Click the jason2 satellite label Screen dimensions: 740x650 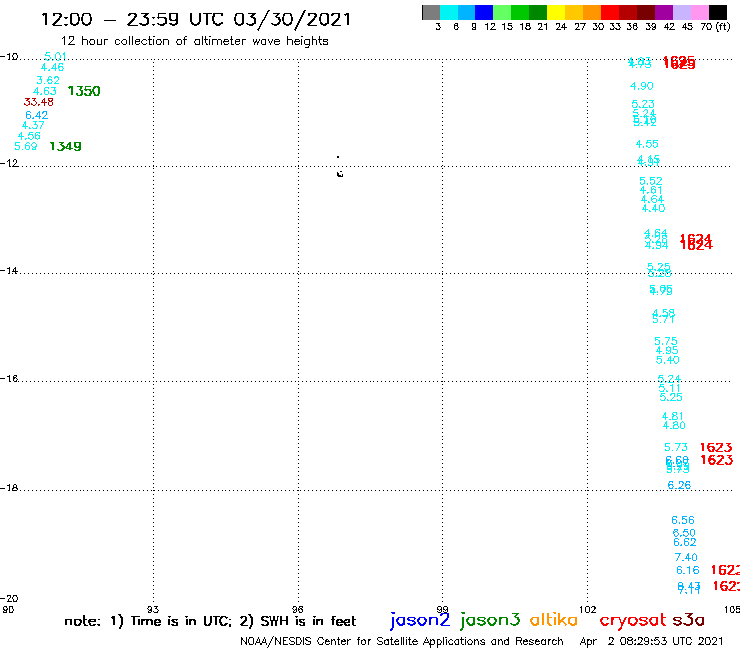(x=420, y=621)
